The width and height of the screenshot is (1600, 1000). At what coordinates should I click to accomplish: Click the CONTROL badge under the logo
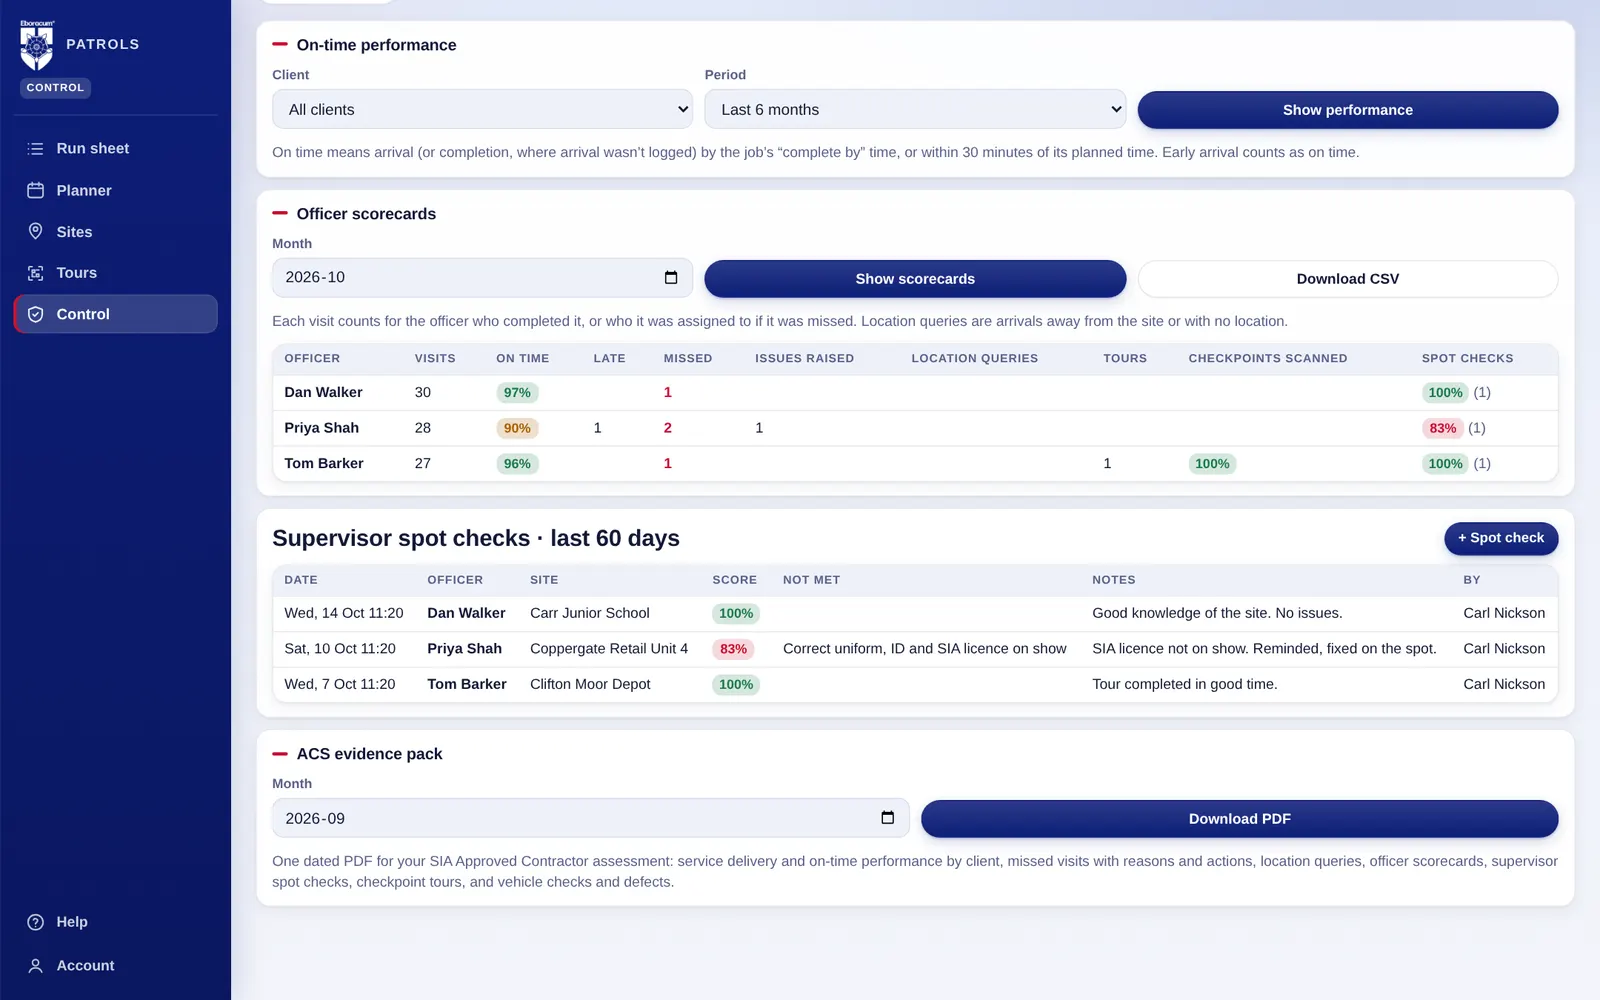(55, 88)
